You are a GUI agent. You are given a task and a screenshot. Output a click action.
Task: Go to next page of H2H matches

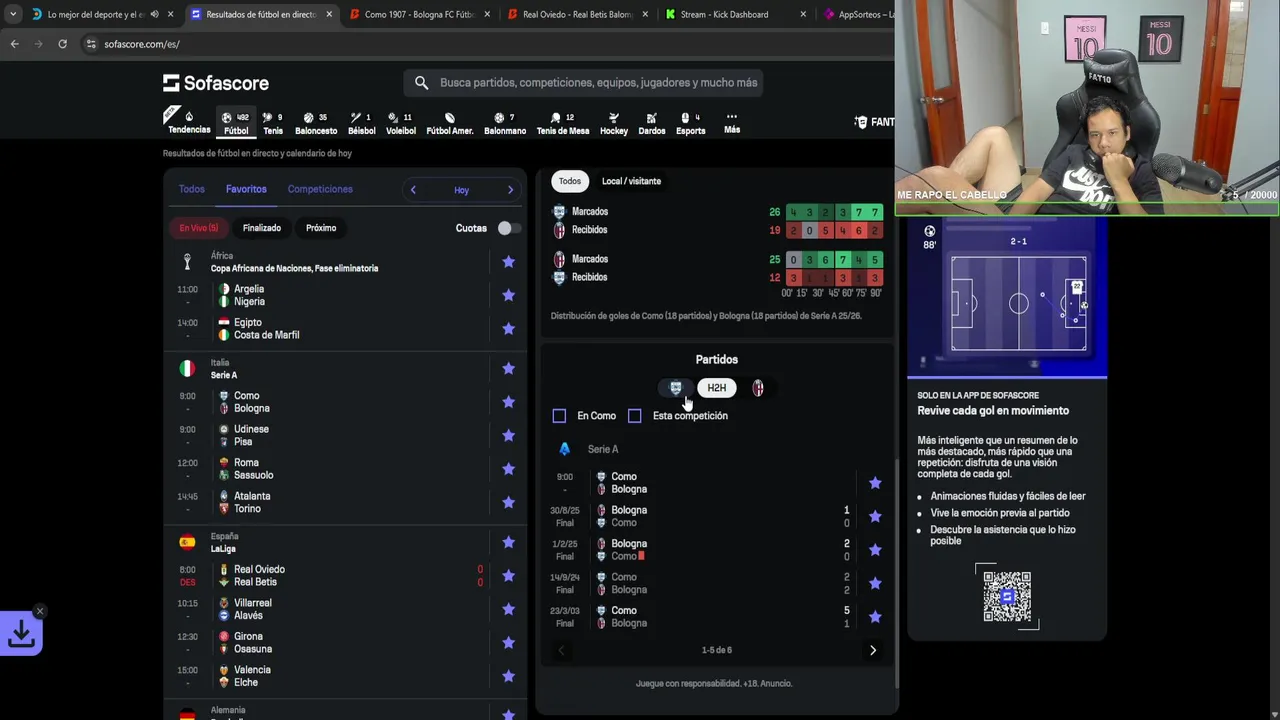pos(873,650)
